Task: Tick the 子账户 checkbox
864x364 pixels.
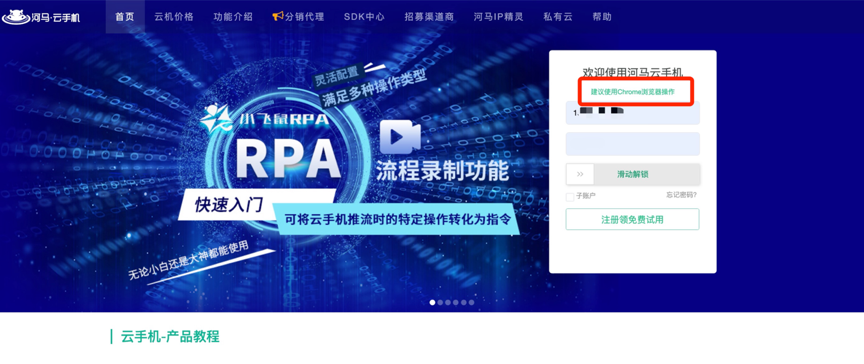Action: pyautogui.click(x=570, y=197)
